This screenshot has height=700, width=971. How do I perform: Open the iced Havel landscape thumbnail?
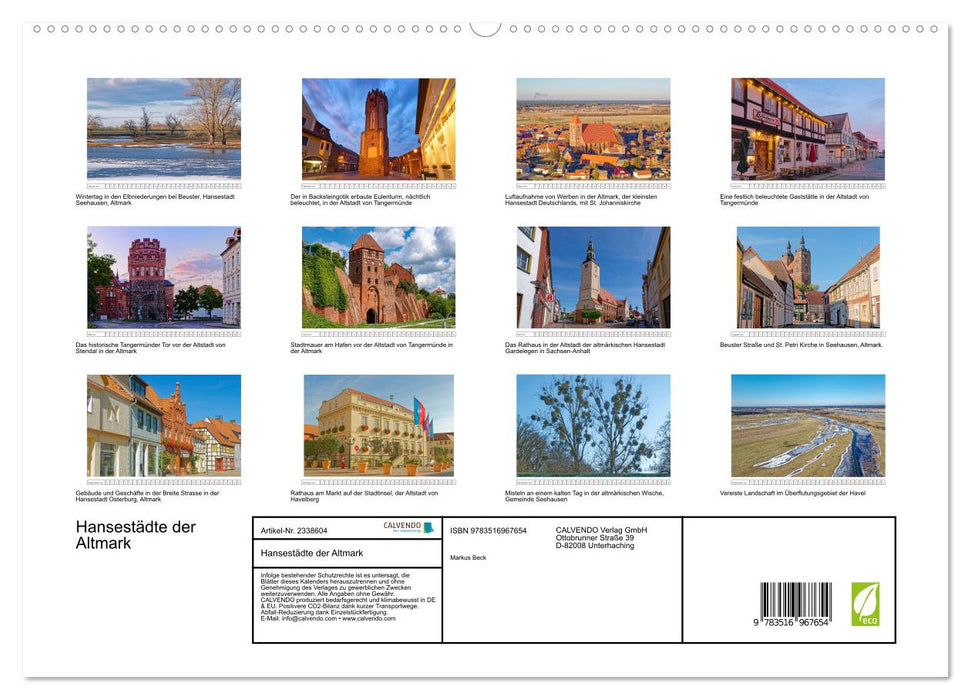coord(808,426)
